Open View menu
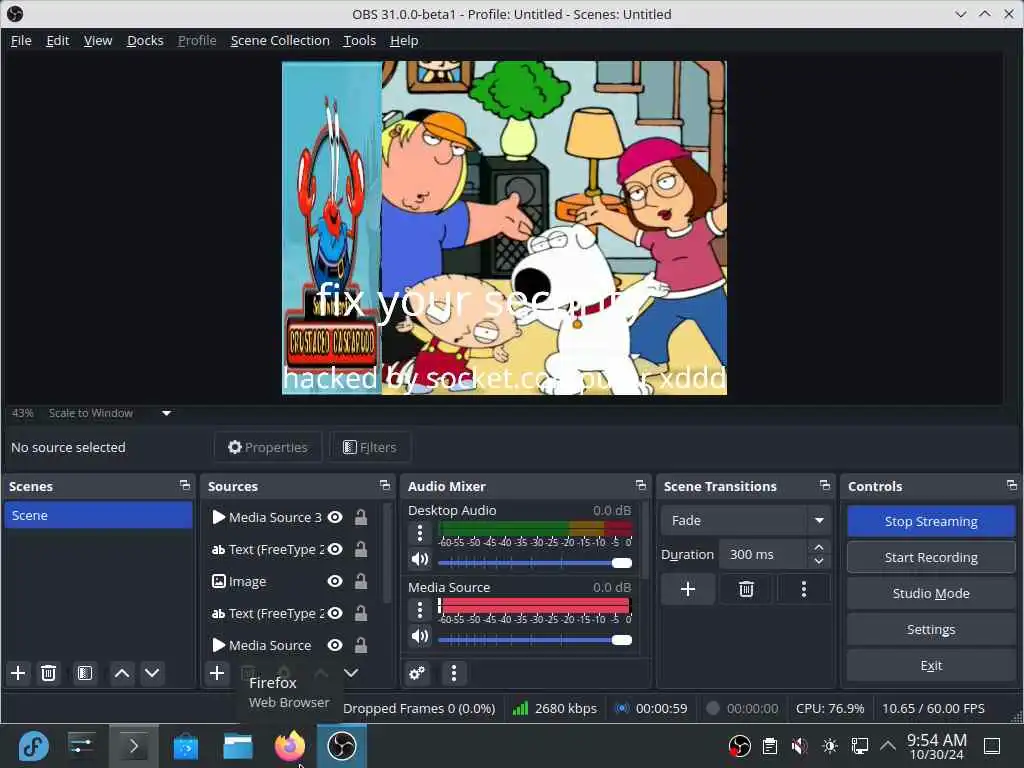This screenshot has height=768, width=1024. (x=98, y=40)
